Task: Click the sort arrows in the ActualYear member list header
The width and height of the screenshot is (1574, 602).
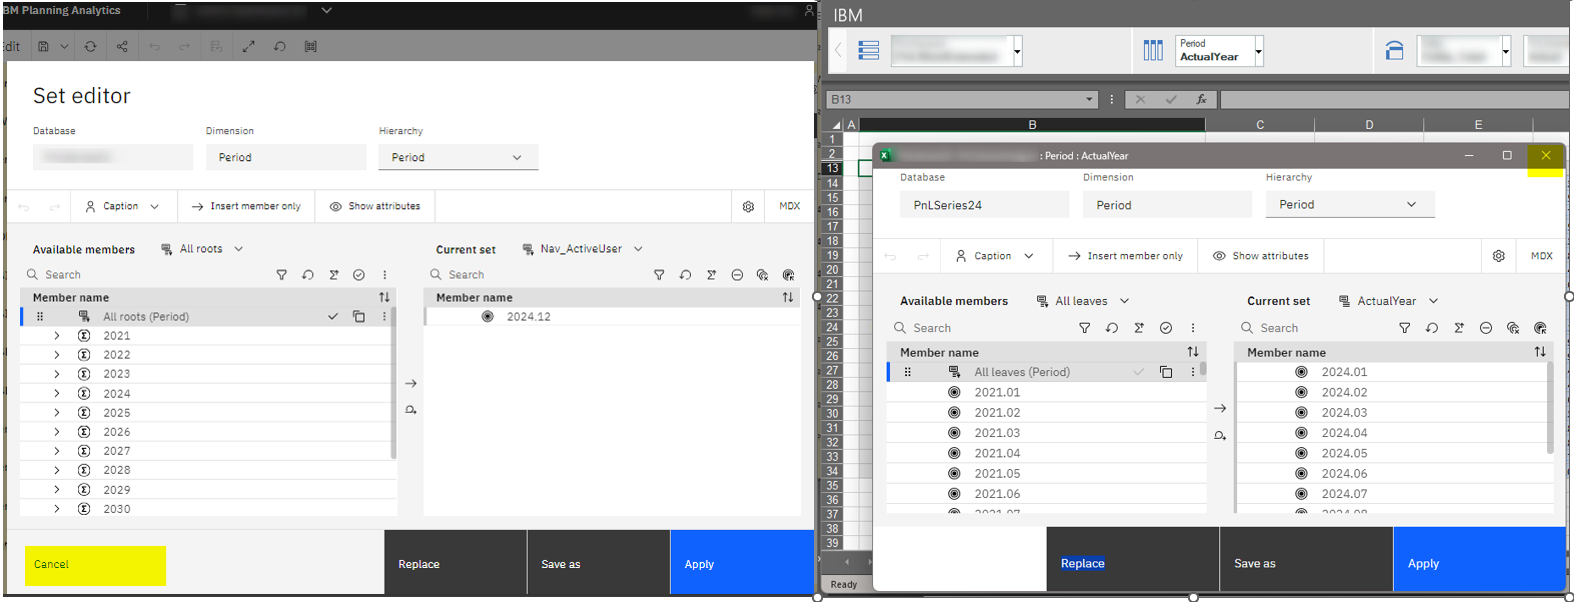Action: point(1540,352)
